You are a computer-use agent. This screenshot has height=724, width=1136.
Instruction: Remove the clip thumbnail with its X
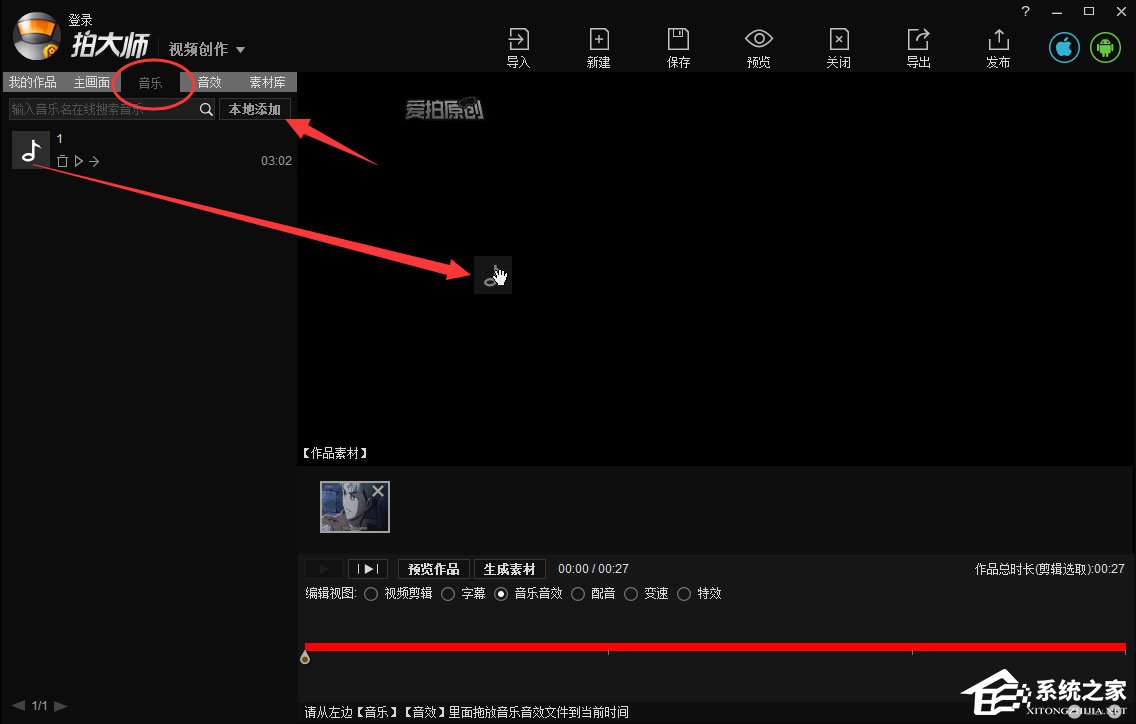(x=377, y=491)
